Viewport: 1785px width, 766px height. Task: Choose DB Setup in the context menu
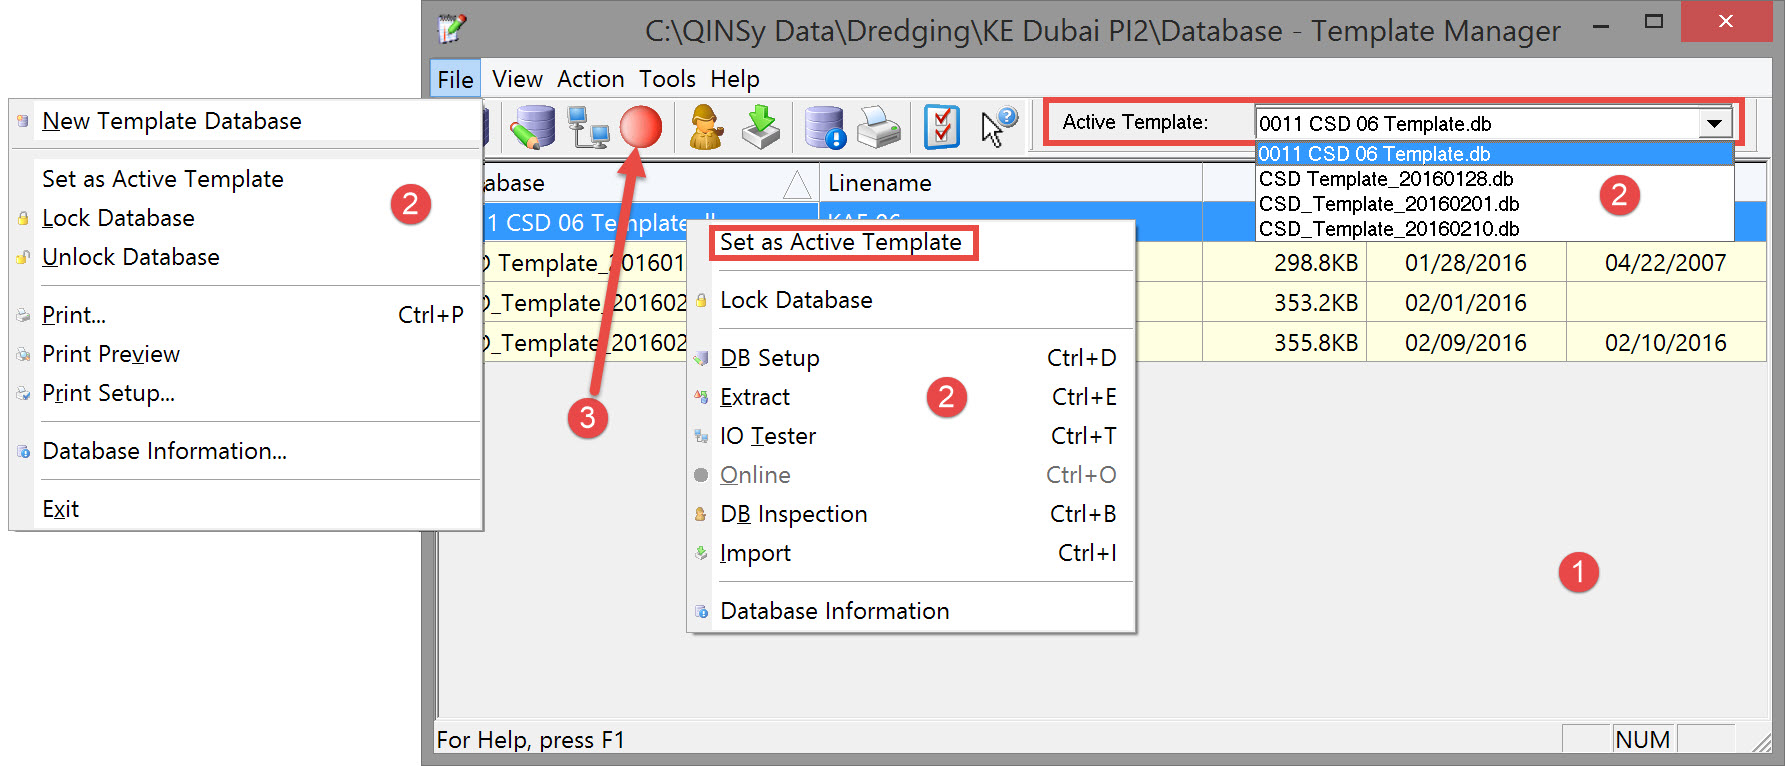pyautogui.click(x=911, y=358)
